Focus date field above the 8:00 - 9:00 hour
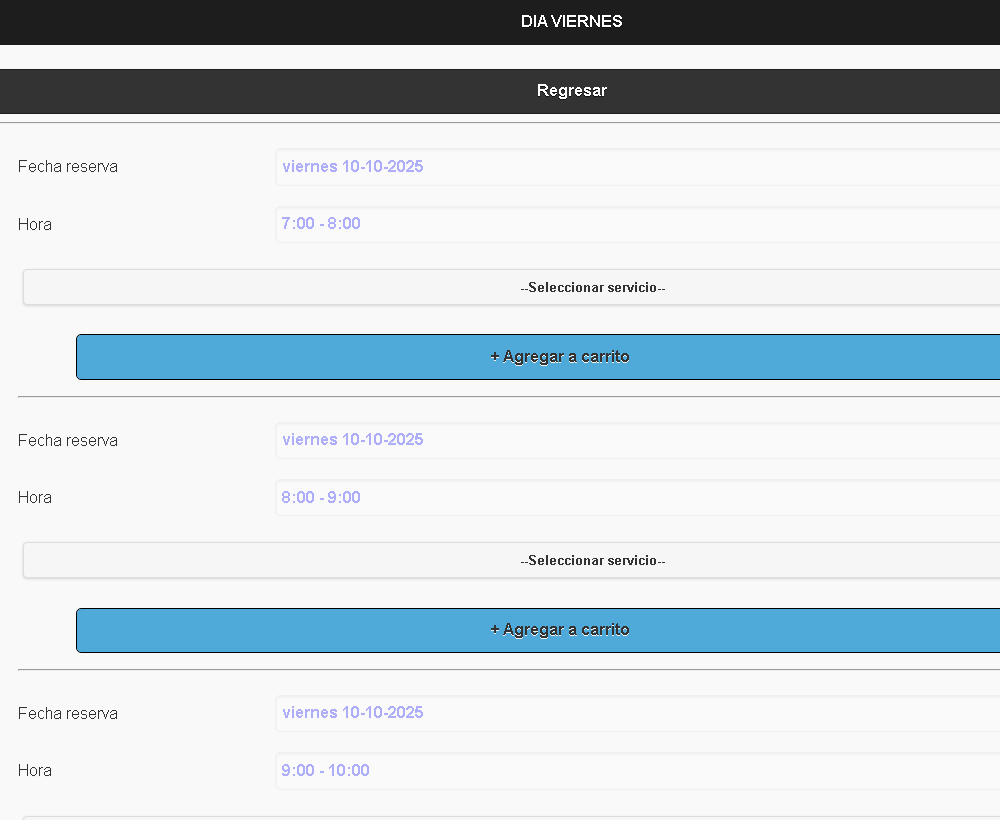 pyautogui.click(x=636, y=440)
